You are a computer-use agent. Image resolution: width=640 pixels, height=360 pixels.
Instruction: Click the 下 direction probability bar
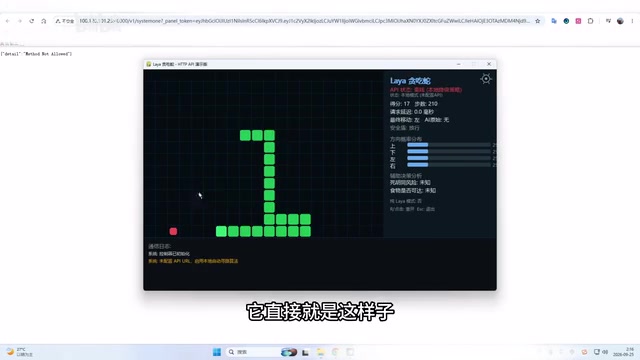click(449, 151)
